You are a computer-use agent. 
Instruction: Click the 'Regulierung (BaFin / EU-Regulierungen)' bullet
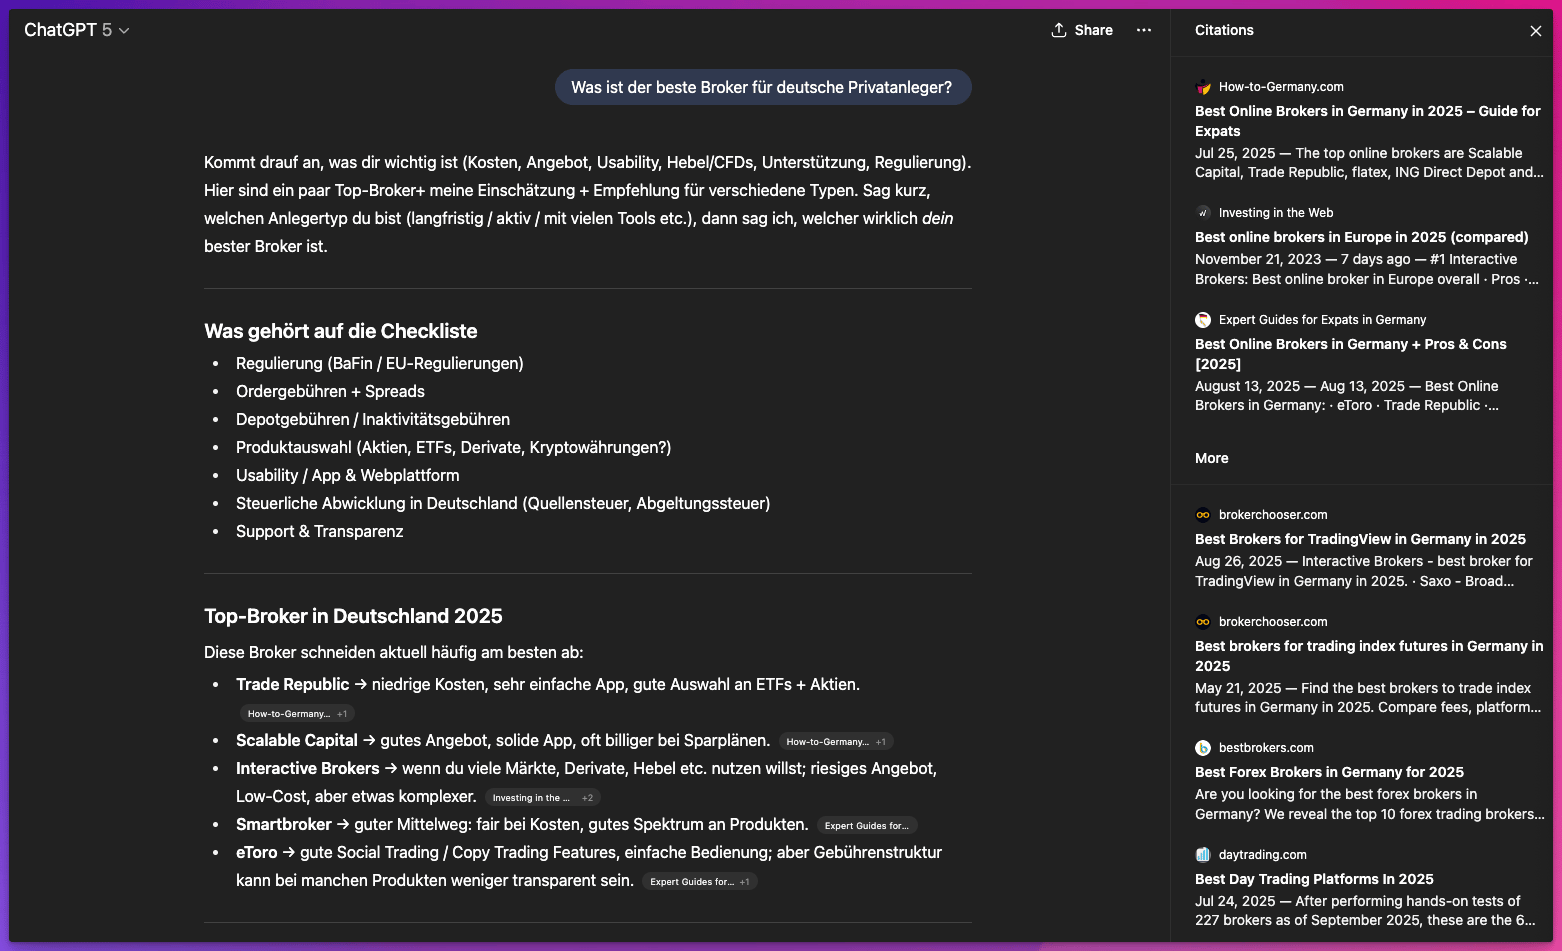[380, 364]
